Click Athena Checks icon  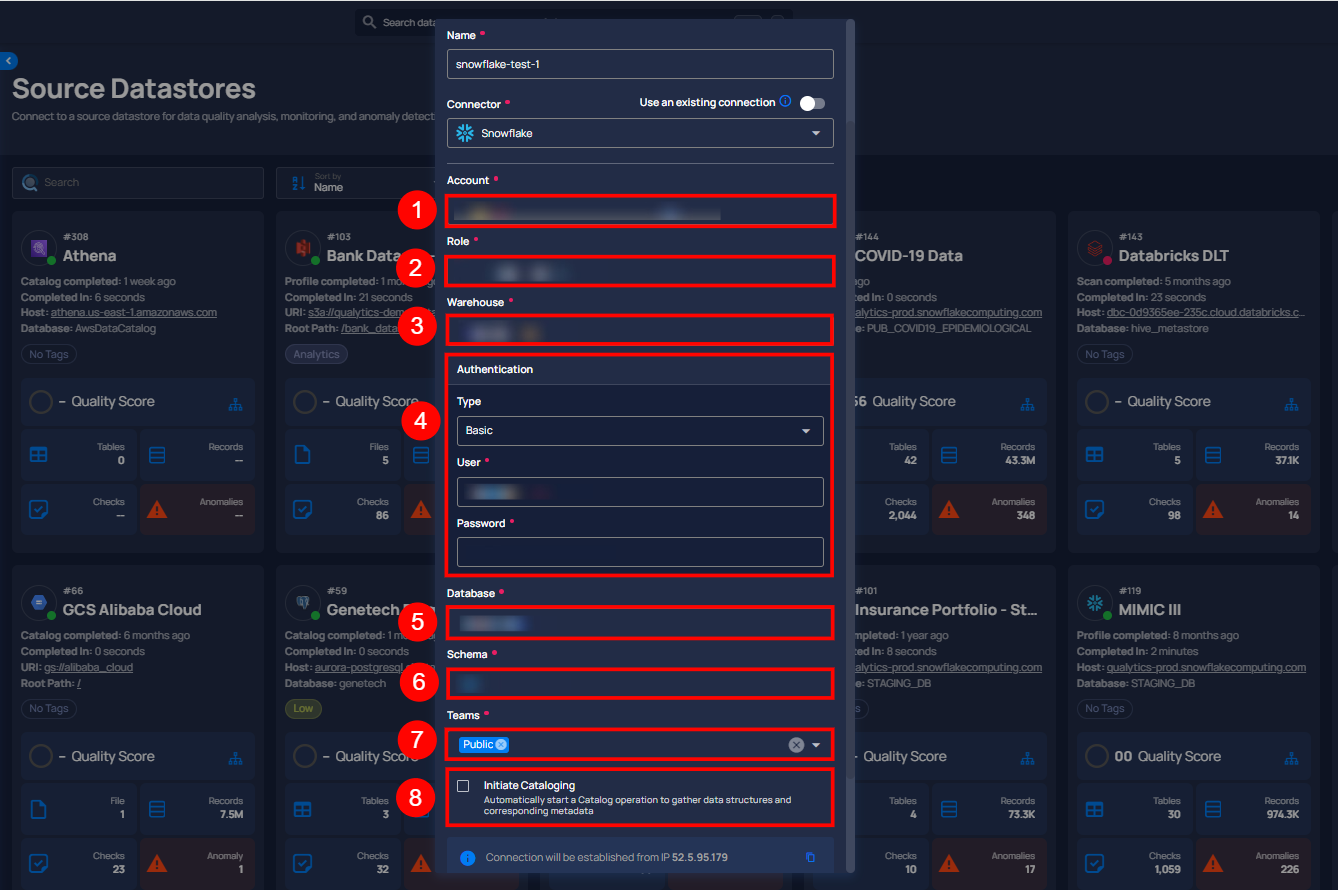[x=38, y=510]
